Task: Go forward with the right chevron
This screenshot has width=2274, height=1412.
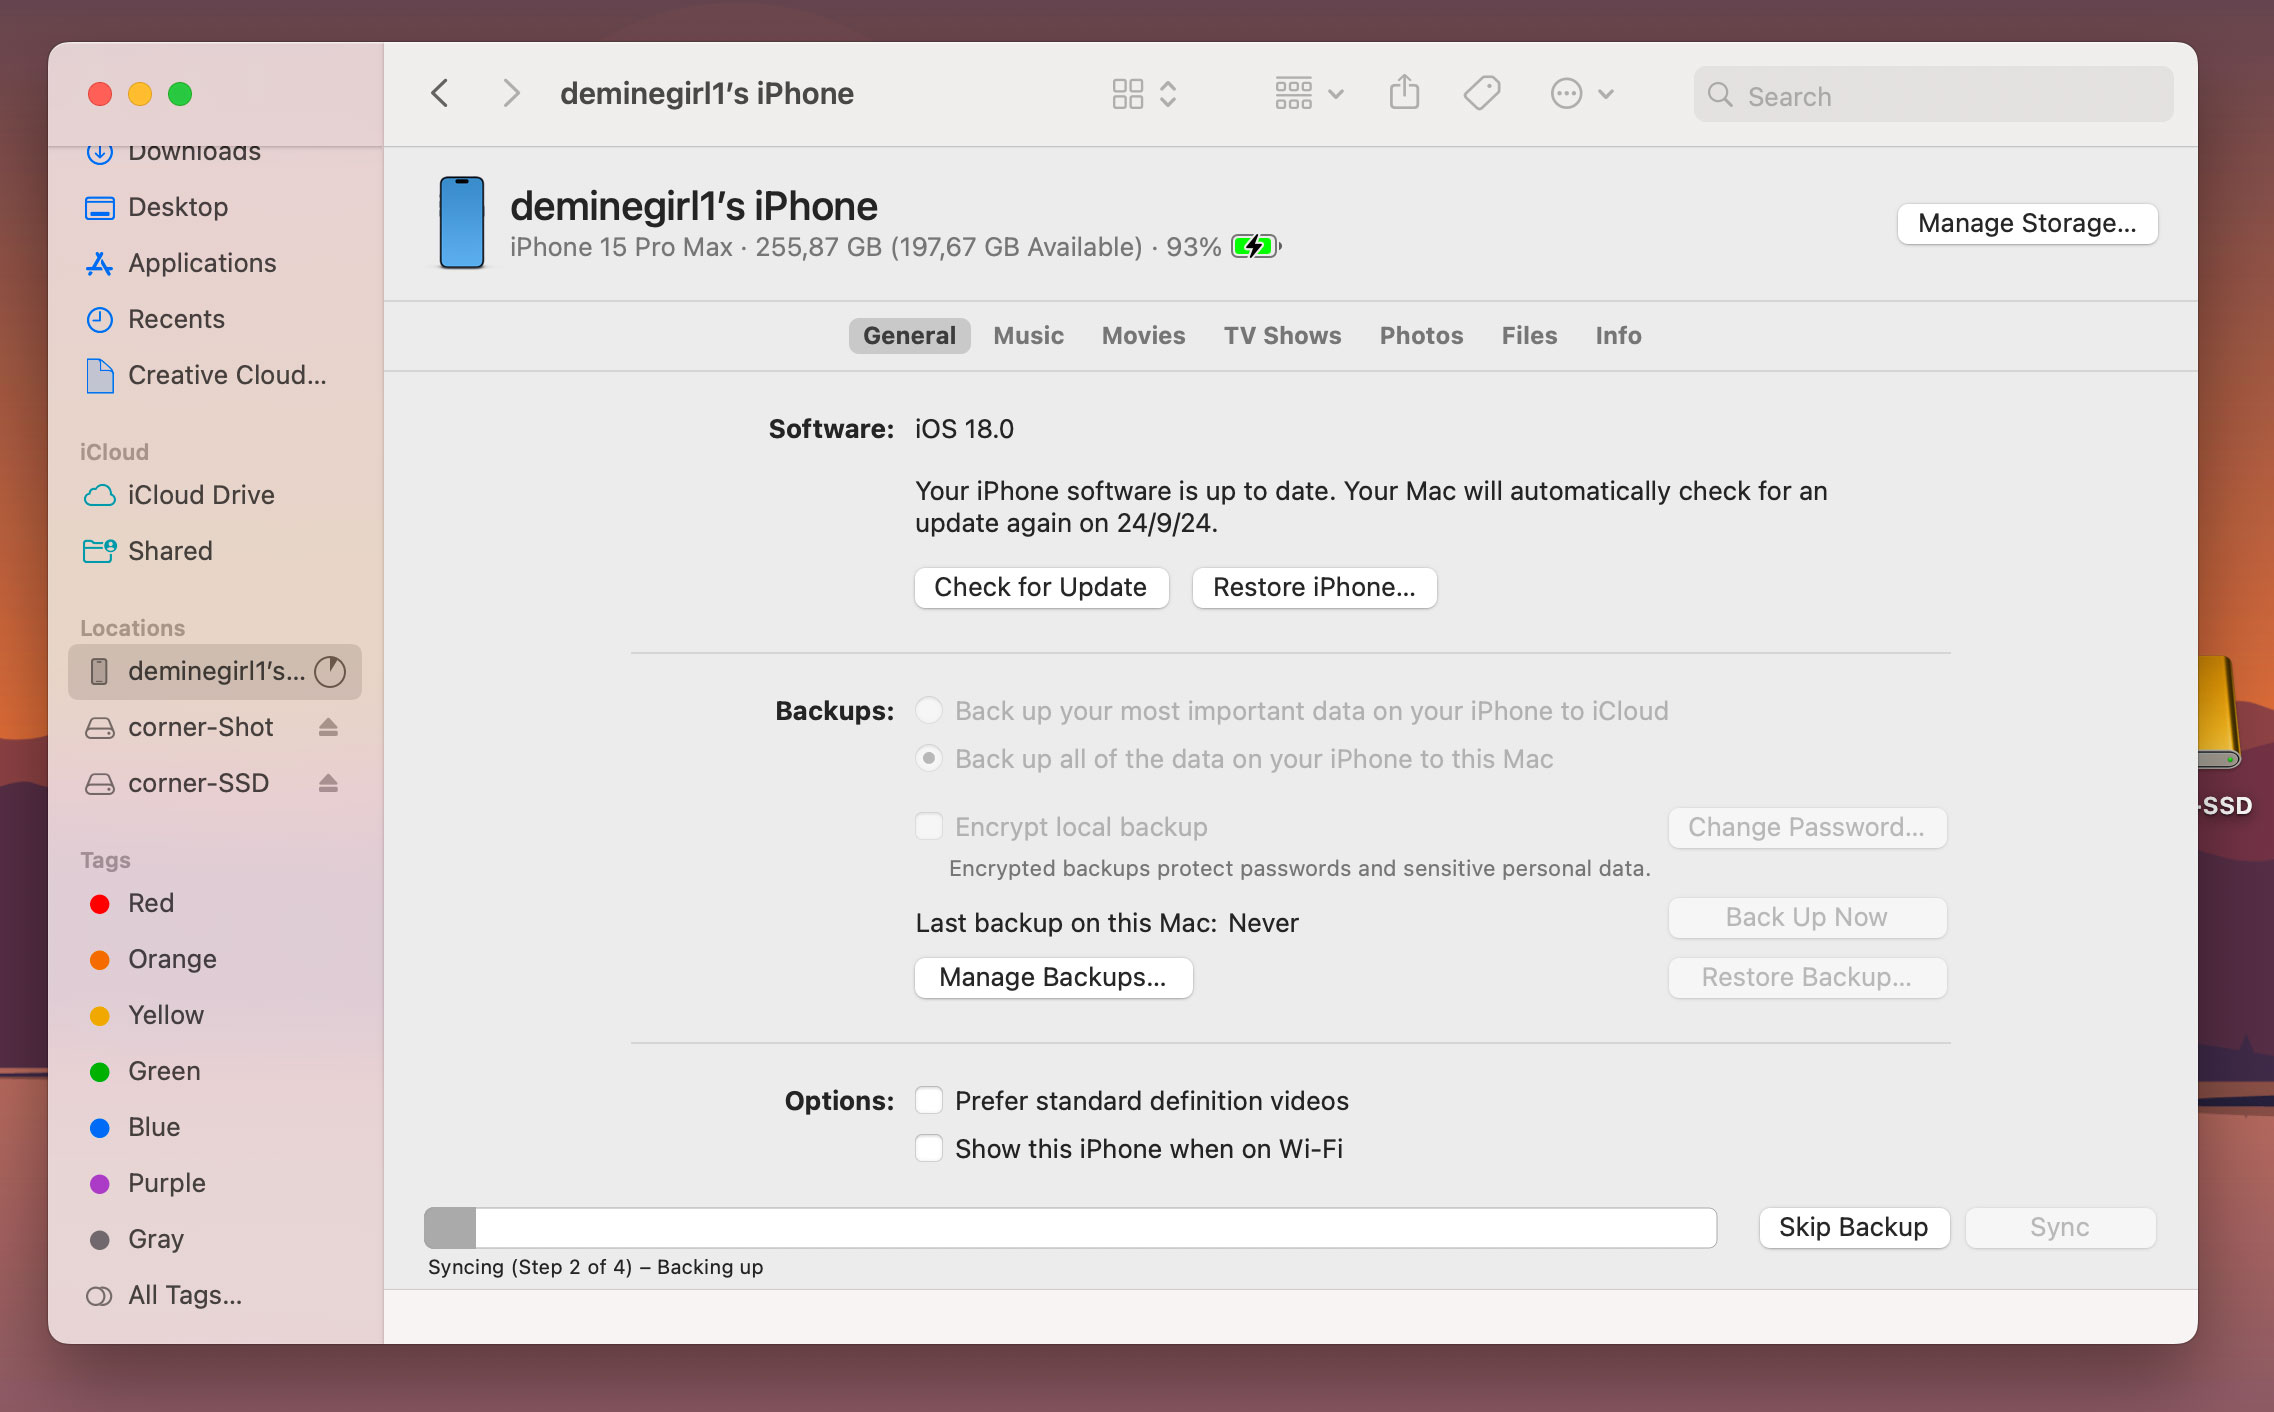Action: [511, 94]
